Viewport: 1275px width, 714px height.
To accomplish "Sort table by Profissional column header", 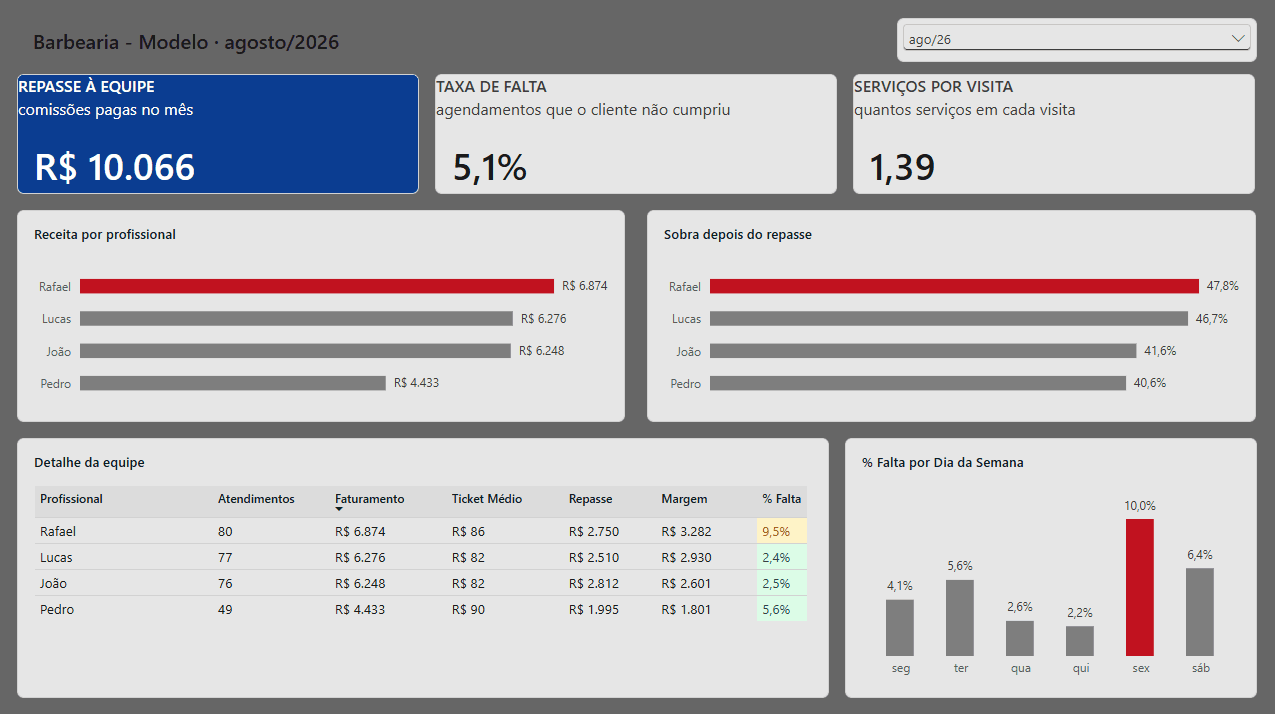I will click(71, 499).
